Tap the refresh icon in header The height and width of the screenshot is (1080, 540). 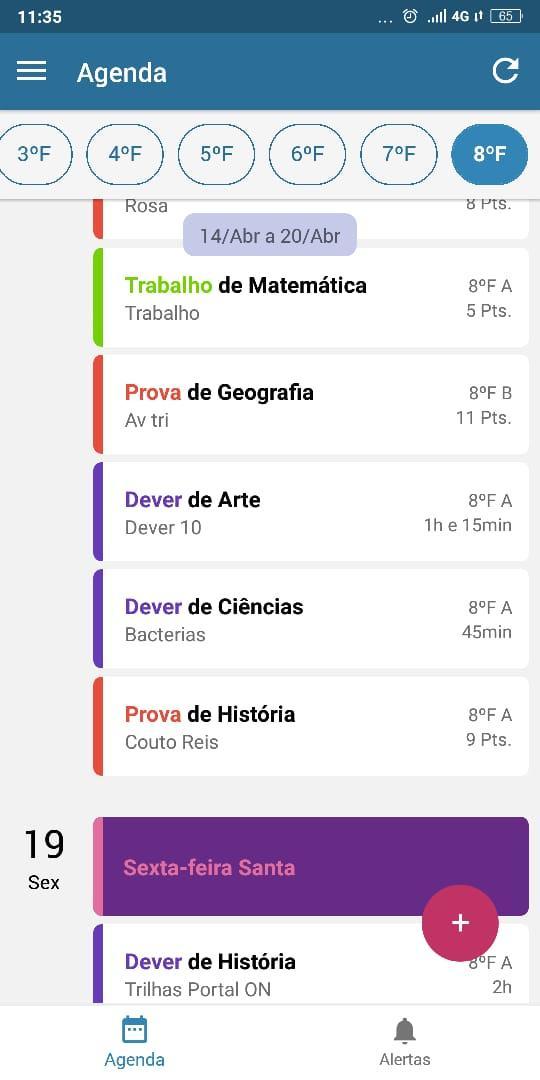[505, 71]
